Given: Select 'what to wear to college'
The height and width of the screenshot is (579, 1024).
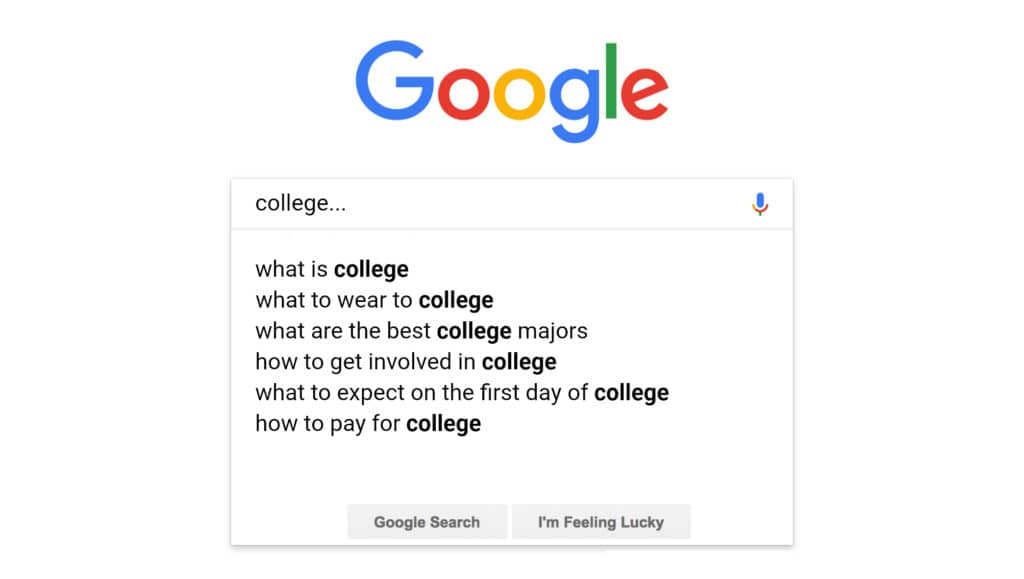Looking at the screenshot, I should [375, 300].
